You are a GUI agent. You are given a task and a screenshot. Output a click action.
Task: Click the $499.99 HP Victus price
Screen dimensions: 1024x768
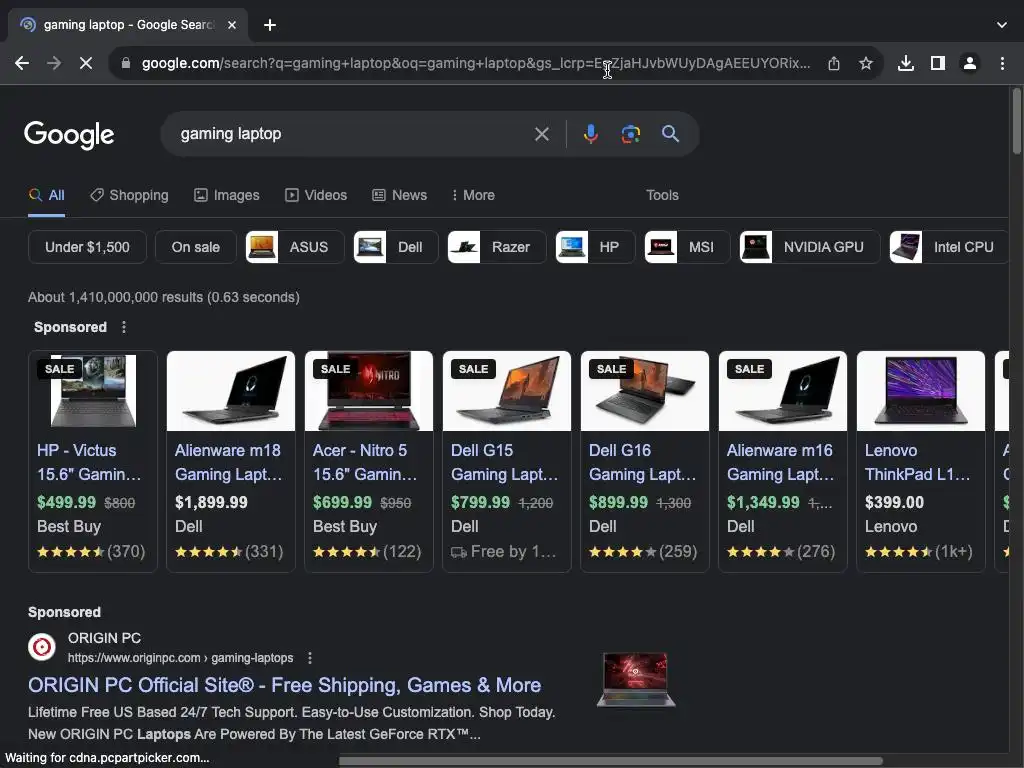coord(66,502)
